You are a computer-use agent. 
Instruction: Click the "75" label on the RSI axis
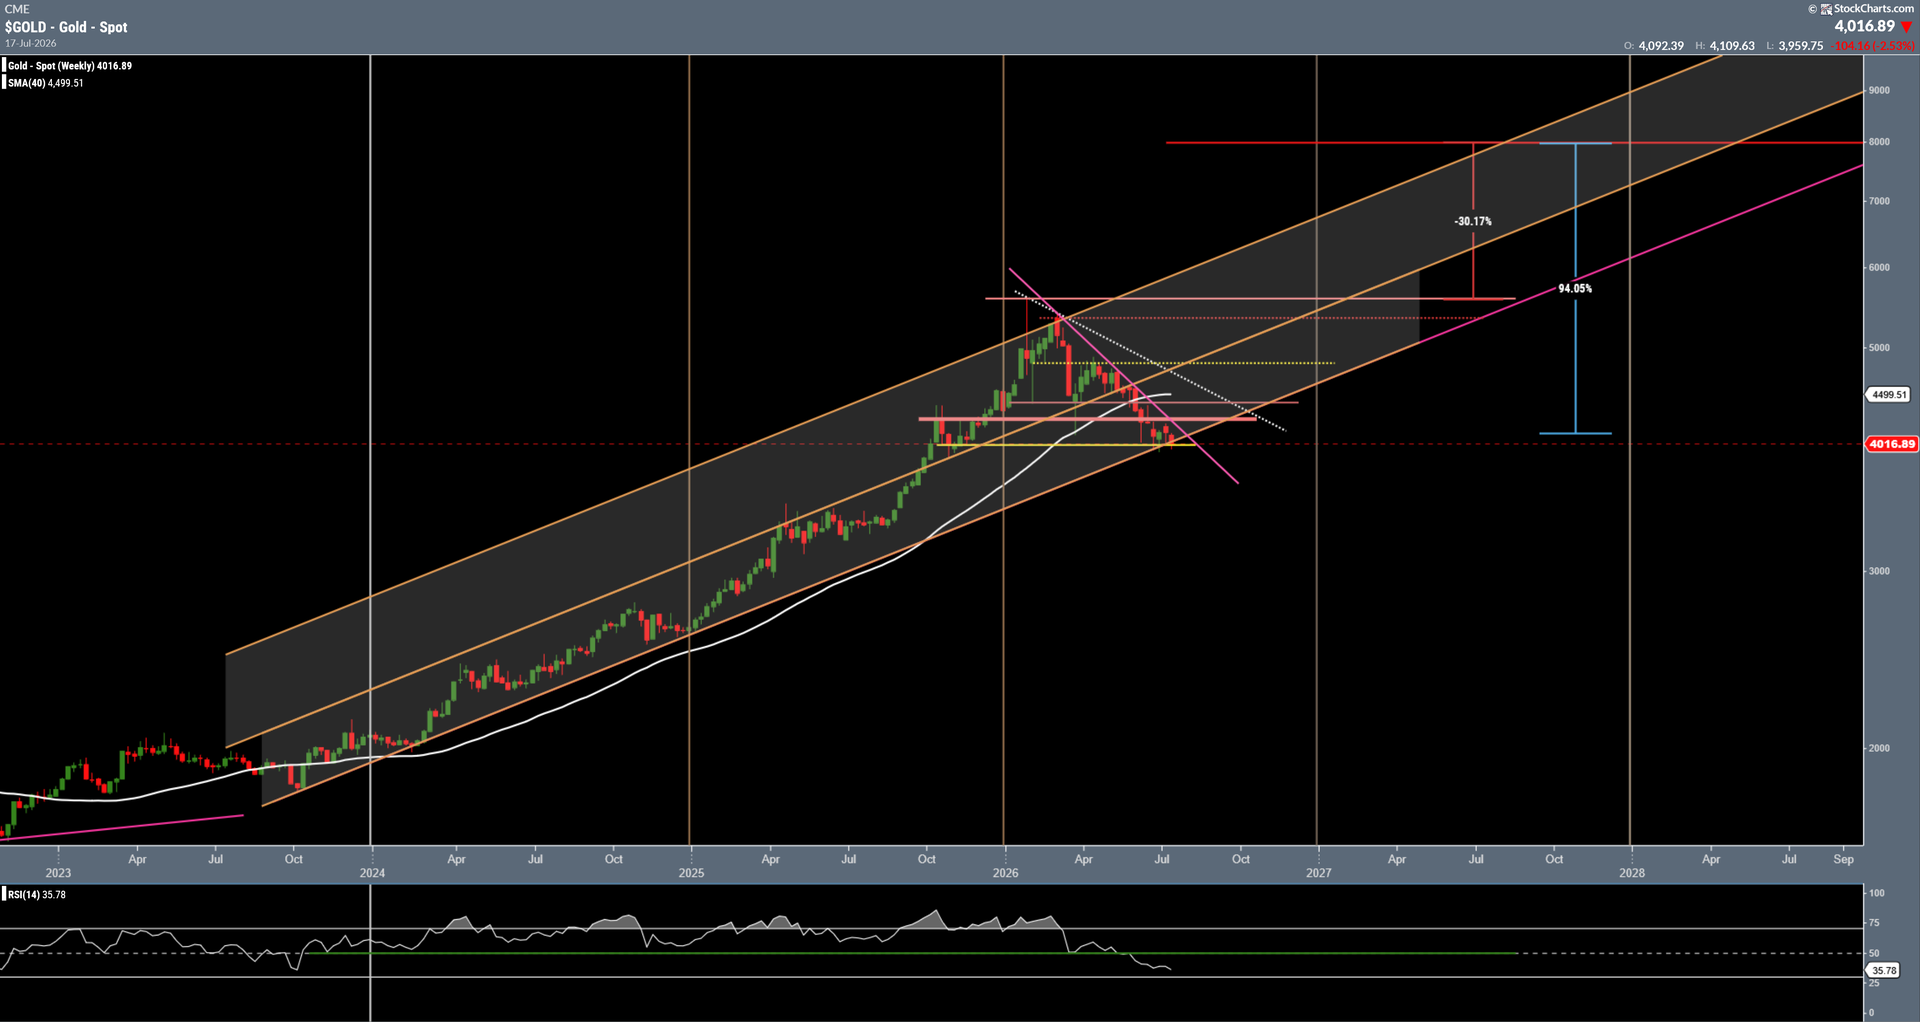[x=1874, y=923]
